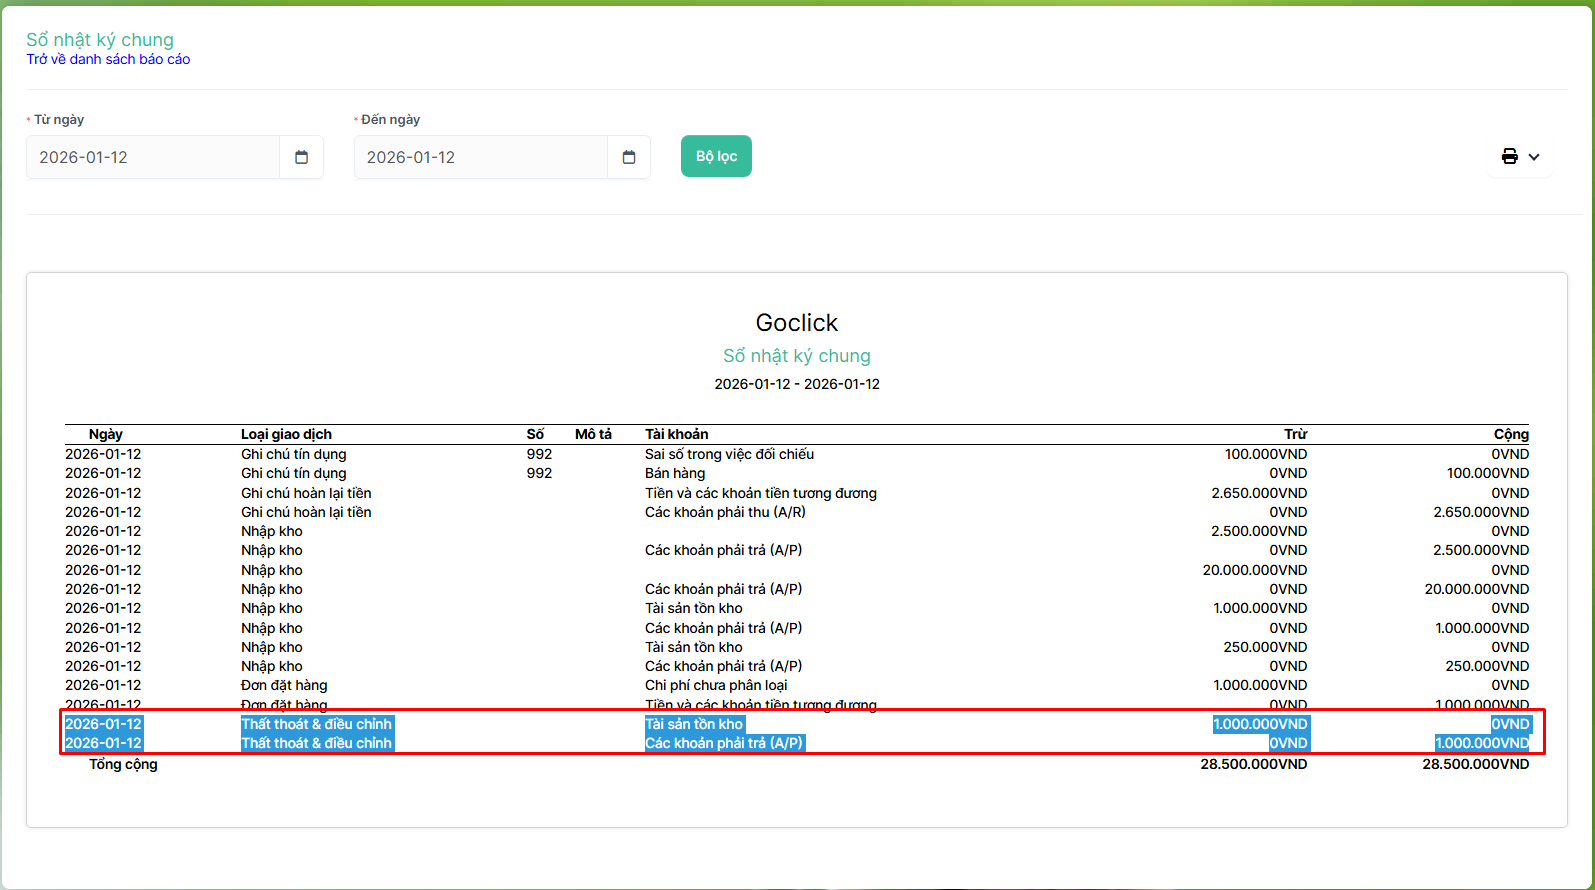Click the Tài khoản column header
The height and width of the screenshot is (890, 1595).
pos(676,434)
